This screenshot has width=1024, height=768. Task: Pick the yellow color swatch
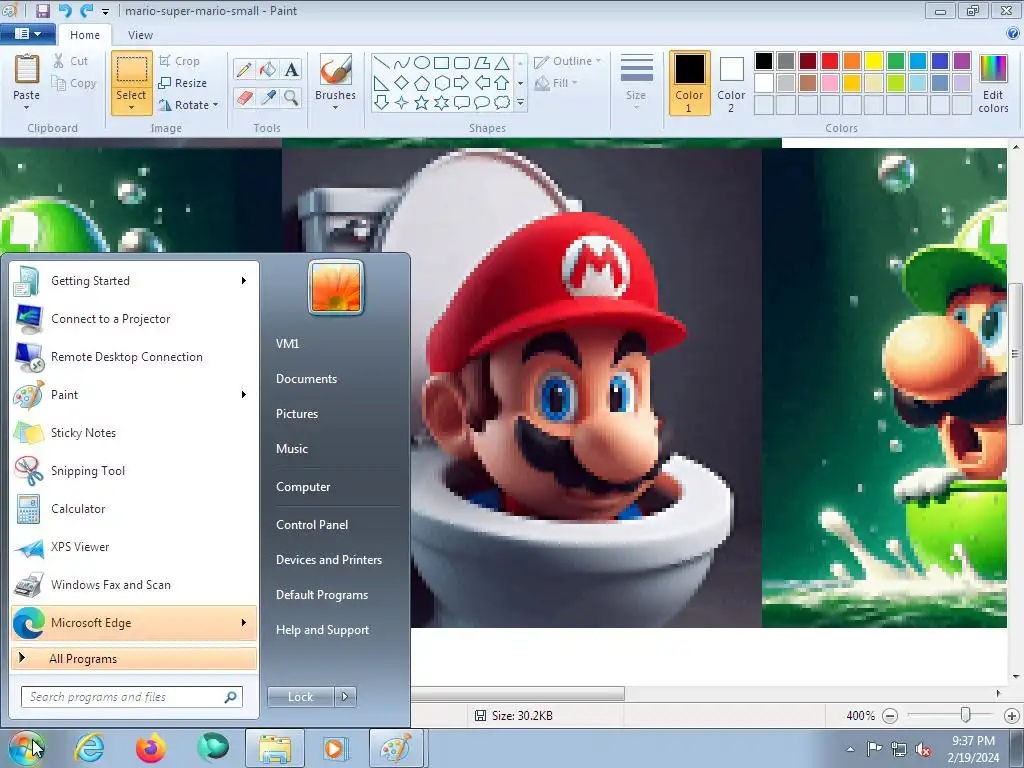pyautogui.click(x=874, y=61)
